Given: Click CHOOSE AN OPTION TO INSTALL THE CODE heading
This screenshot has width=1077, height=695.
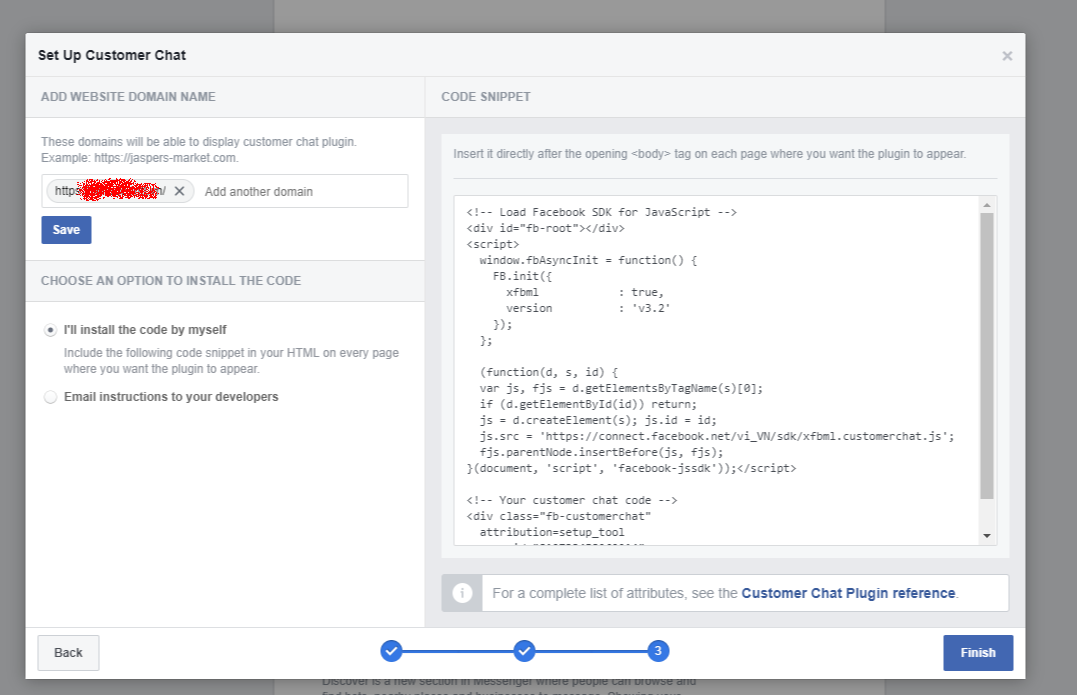Looking at the screenshot, I should (170, 281).
